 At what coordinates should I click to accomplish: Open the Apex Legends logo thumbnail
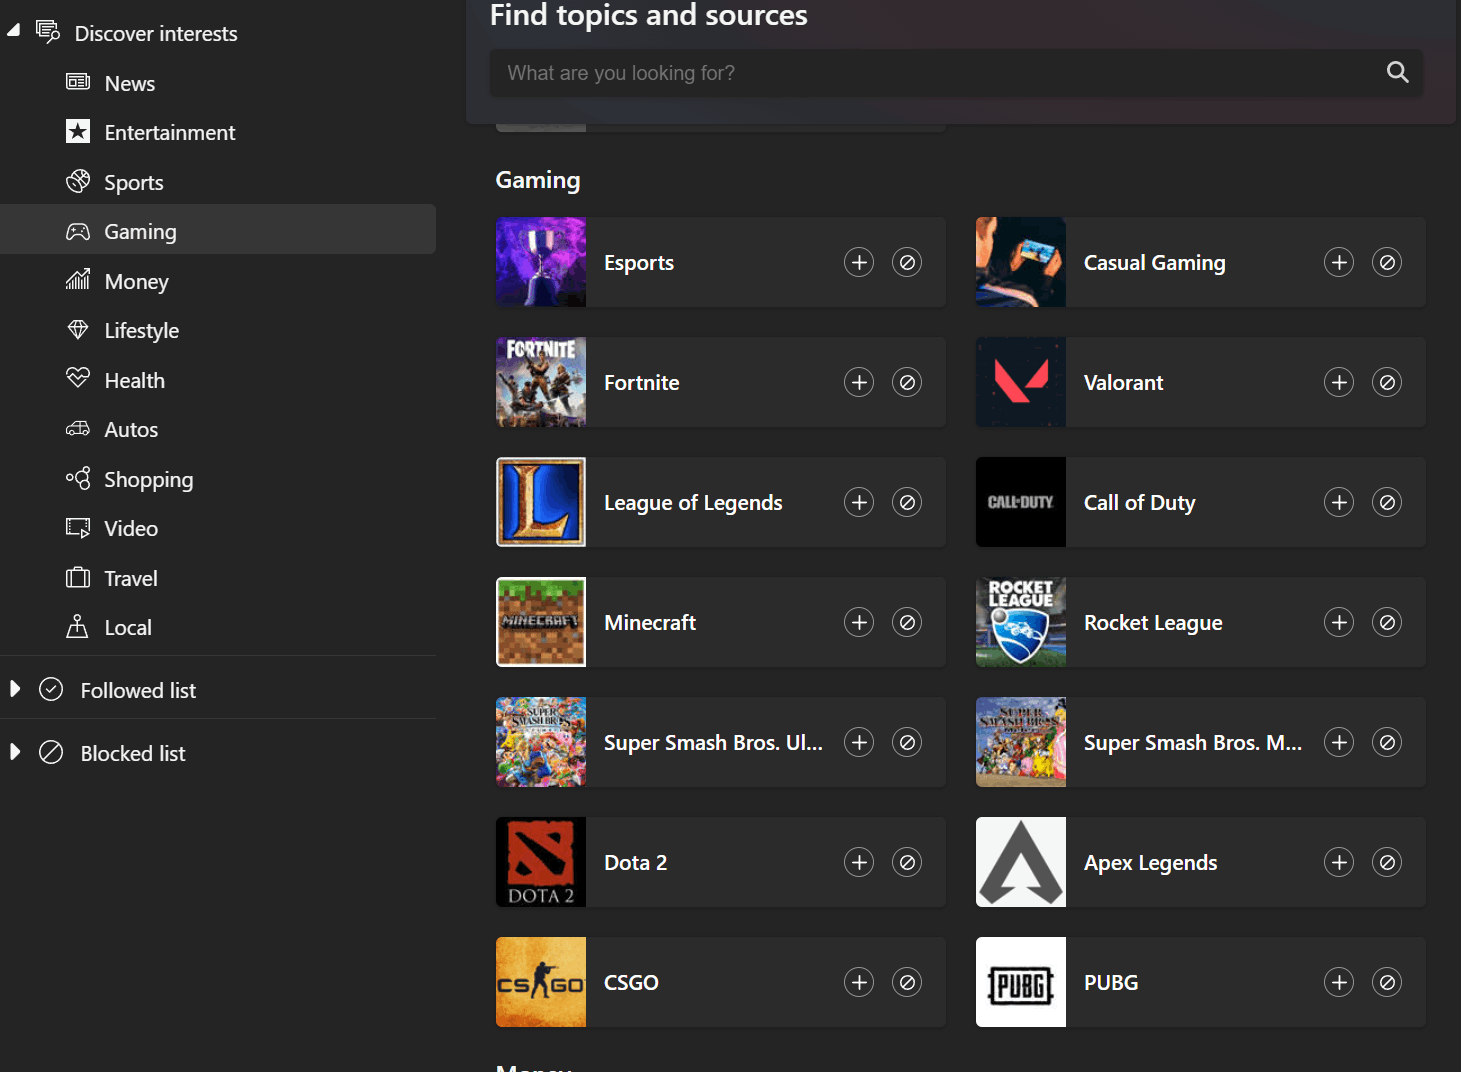[x=1021, y=862]
